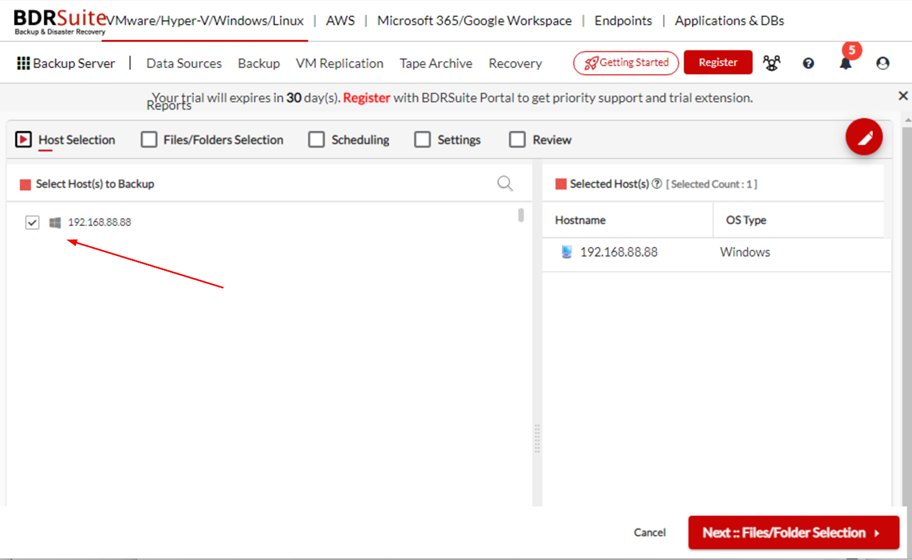Click Cancel to abort backup setup
This screenshot has width=912, height=560.
point(650,532)
